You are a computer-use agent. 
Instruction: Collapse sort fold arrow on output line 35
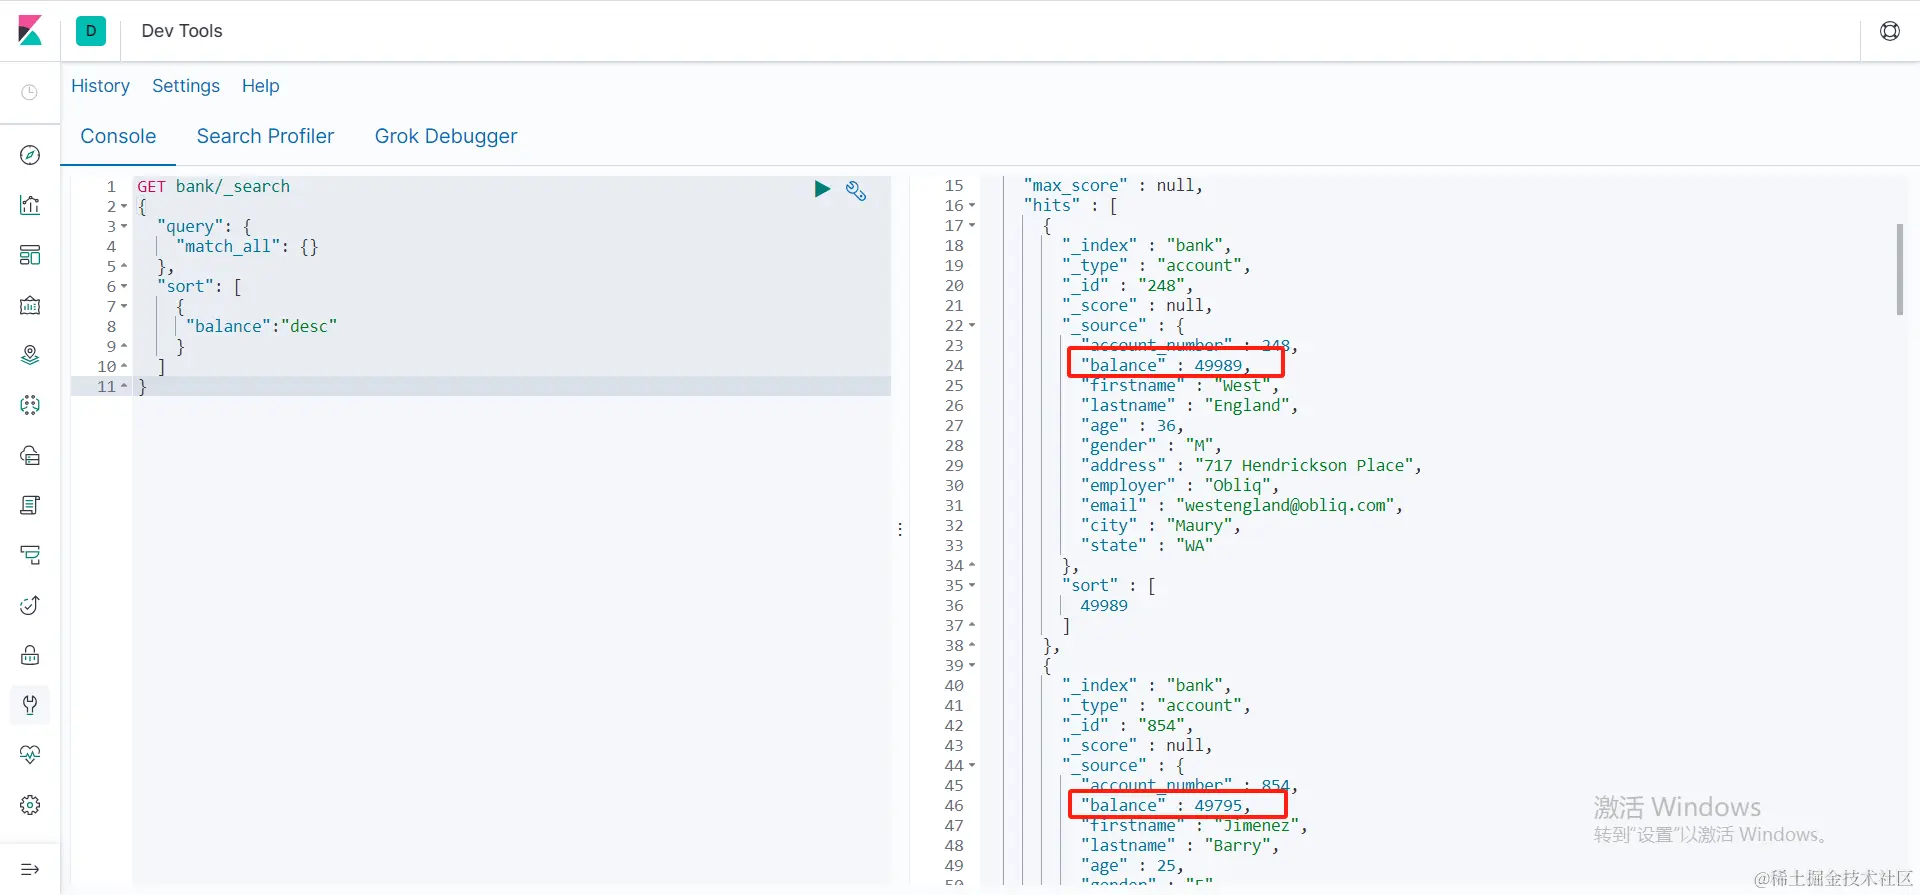tap(972, 586)
